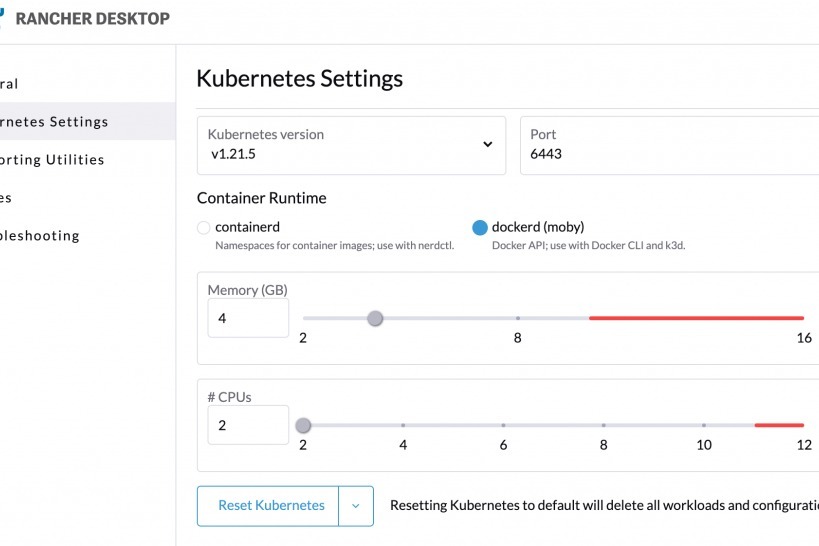Select Kubernetes Settings in sidebar
This screenshot has height=546, width=819.
point(55,122)
